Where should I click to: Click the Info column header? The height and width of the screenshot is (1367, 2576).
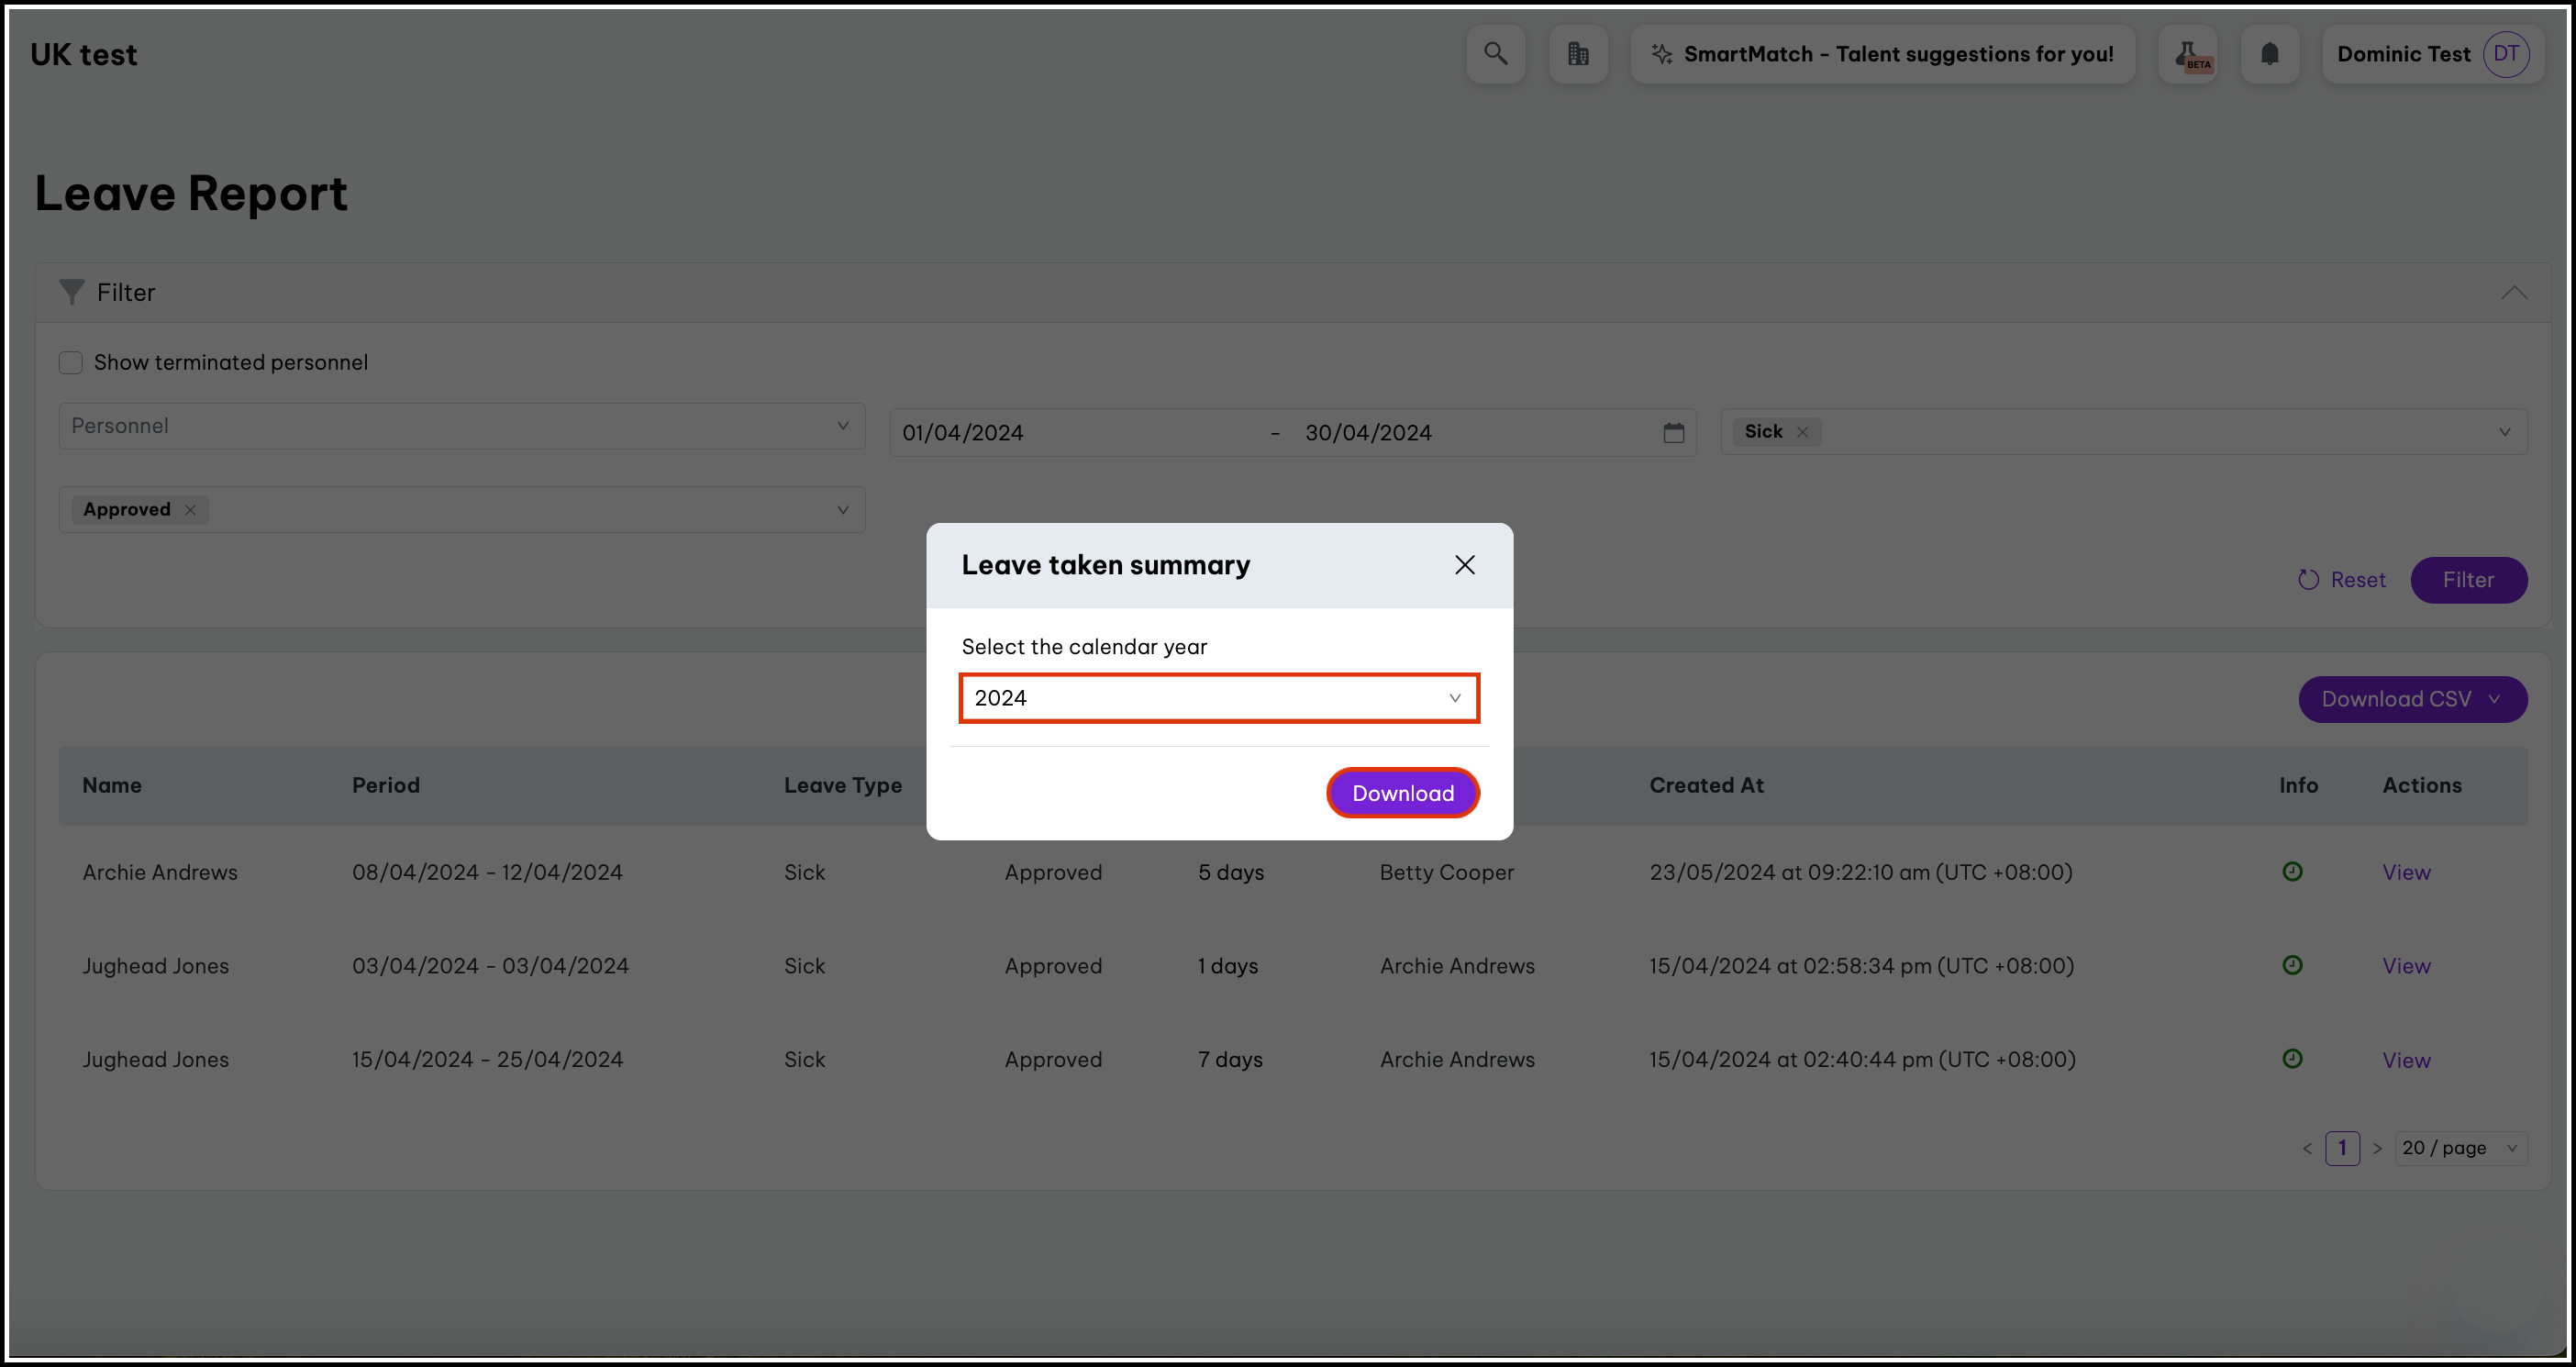point(2298,785)
